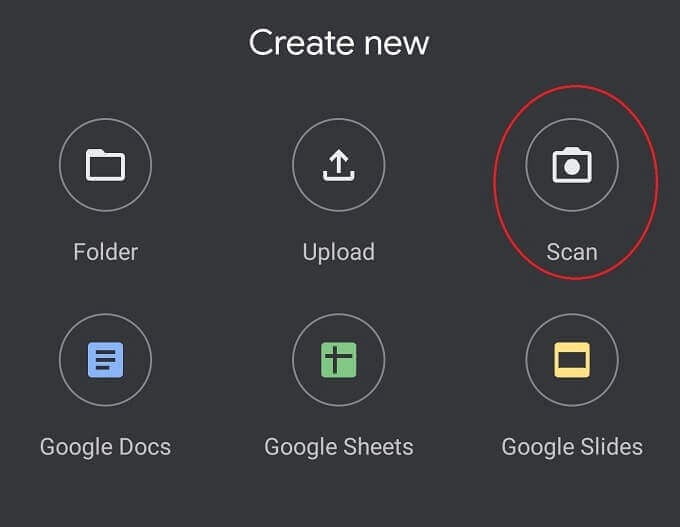Tap the yellow Google Slides icon
Screen dimensions: 680x527
572,360
